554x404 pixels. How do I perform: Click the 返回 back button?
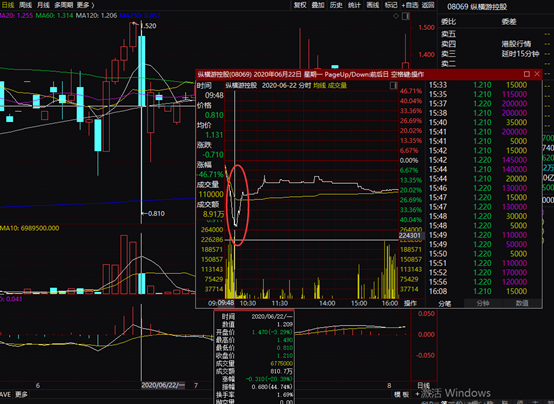point(428,5)
